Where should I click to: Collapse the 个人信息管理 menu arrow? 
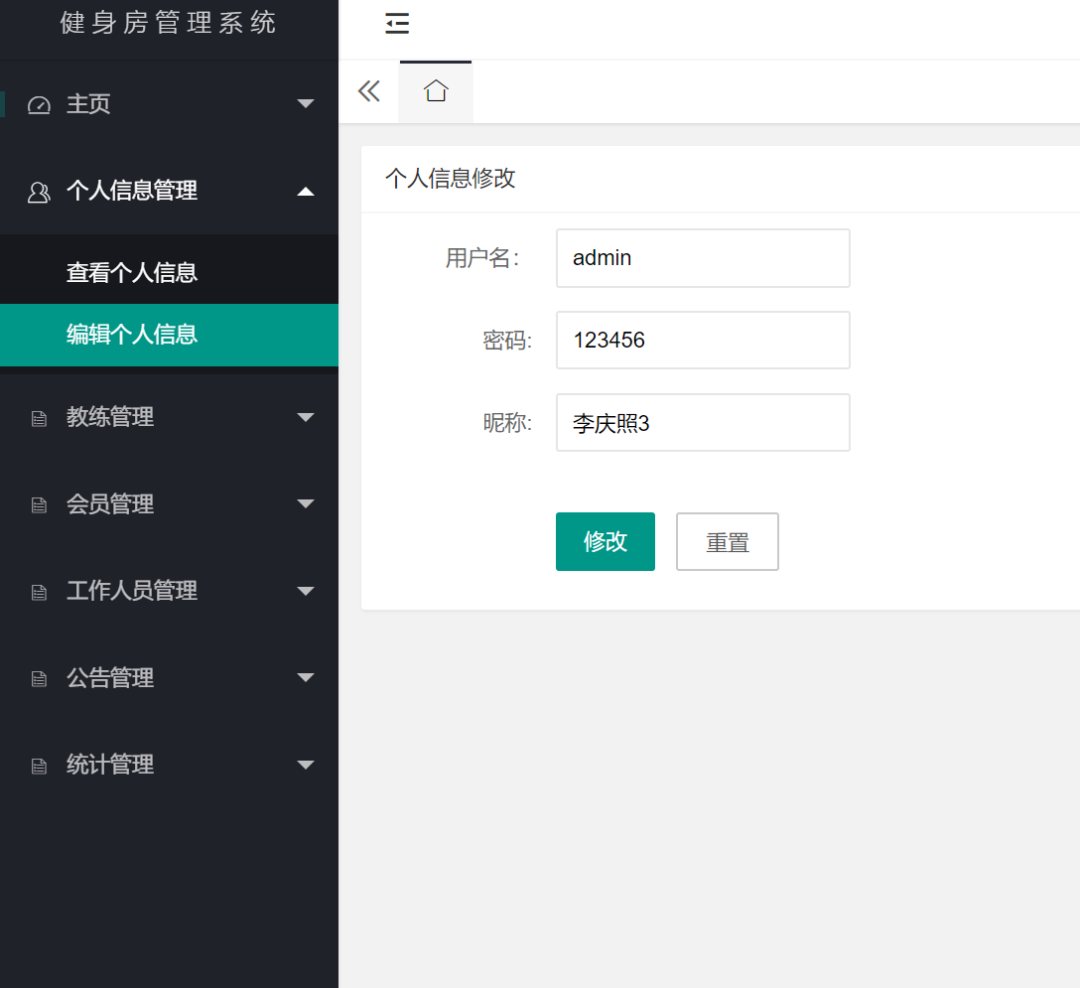click(306, 191)
